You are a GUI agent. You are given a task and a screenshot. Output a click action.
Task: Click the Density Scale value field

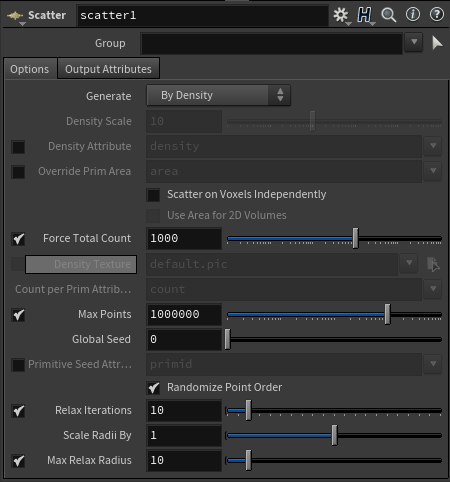[x=184, y=122]
